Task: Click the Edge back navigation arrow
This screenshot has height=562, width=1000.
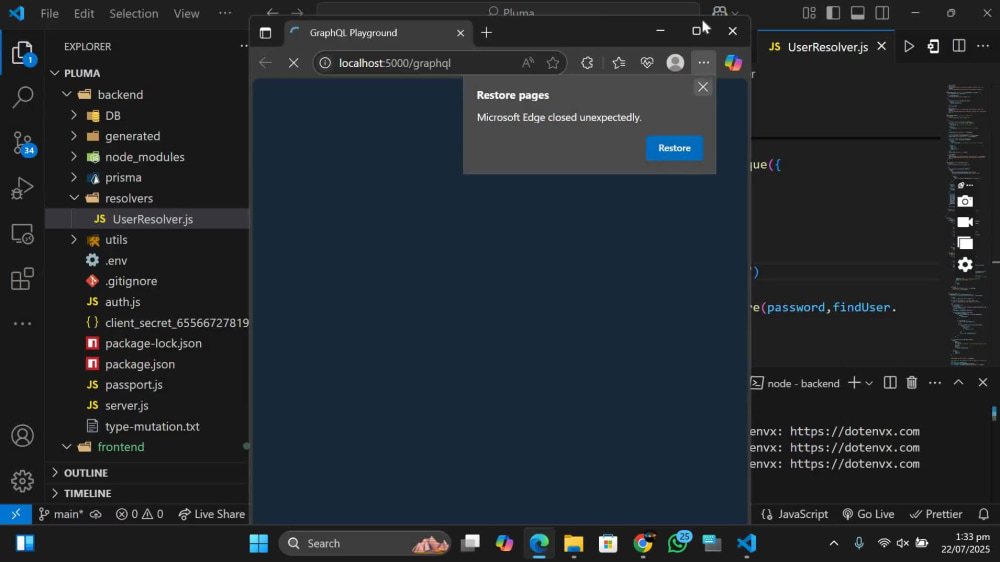Action: (x=265, y=63)
